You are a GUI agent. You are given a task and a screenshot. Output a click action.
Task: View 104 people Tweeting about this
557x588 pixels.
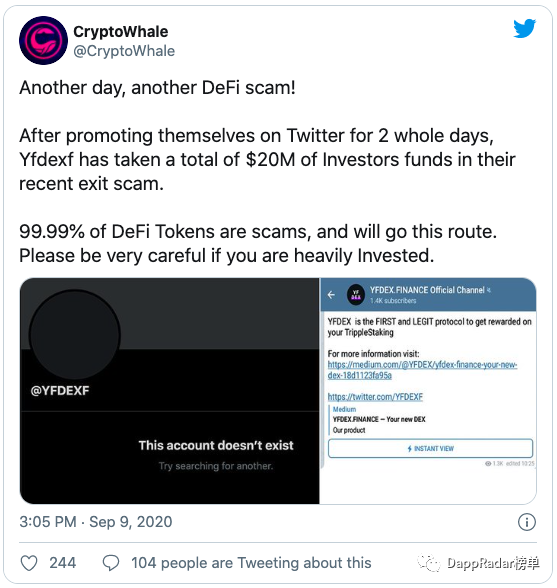click(x=251, y=563)
